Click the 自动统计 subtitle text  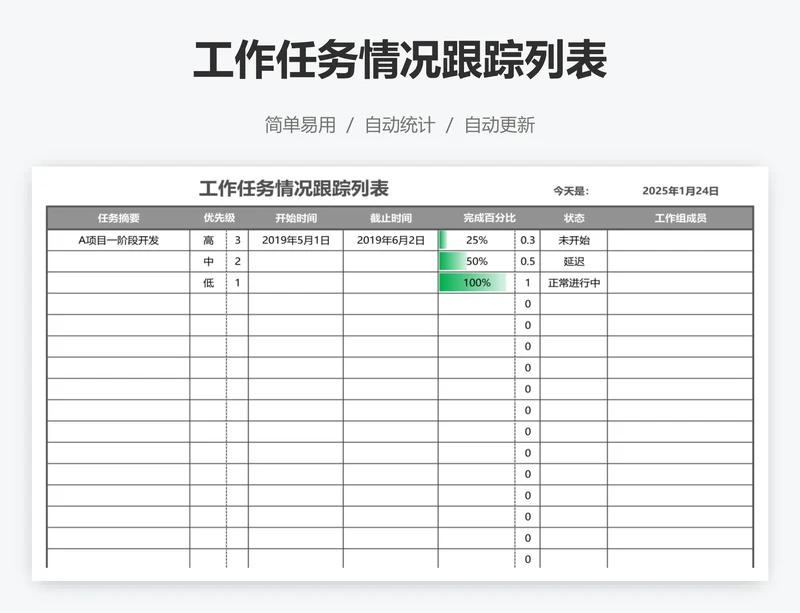point(400,125)
